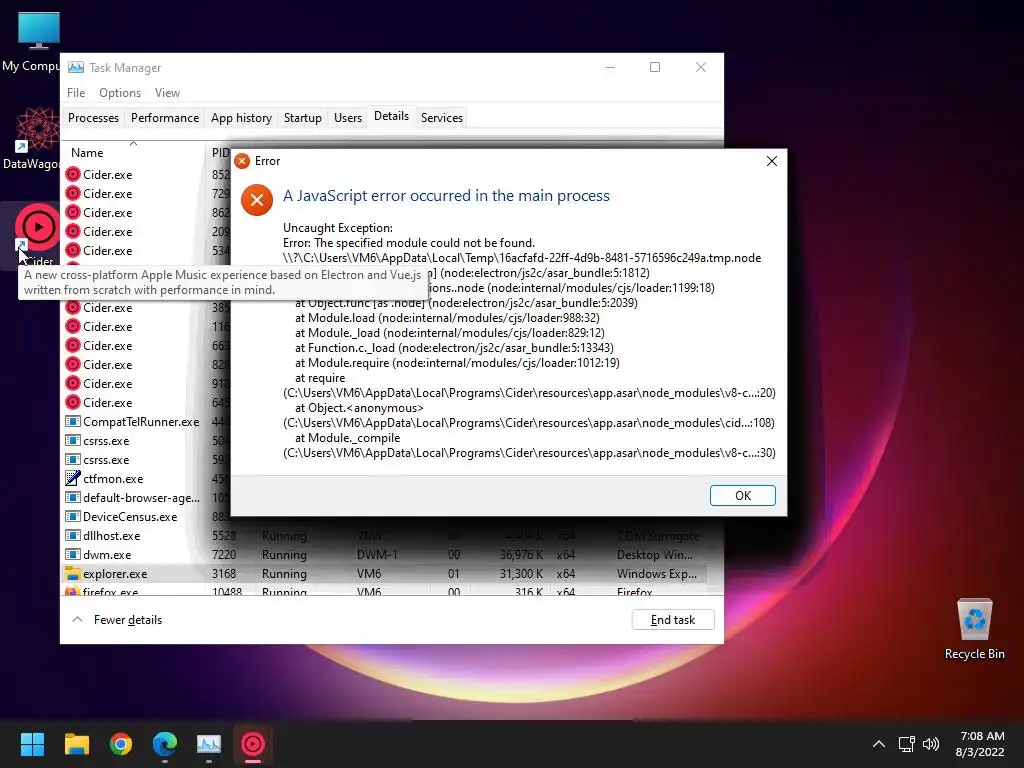The height and width of the screenshot is (768, 1024).
Task: Switch to the Processes tab
Action: [x=93, y=118]
